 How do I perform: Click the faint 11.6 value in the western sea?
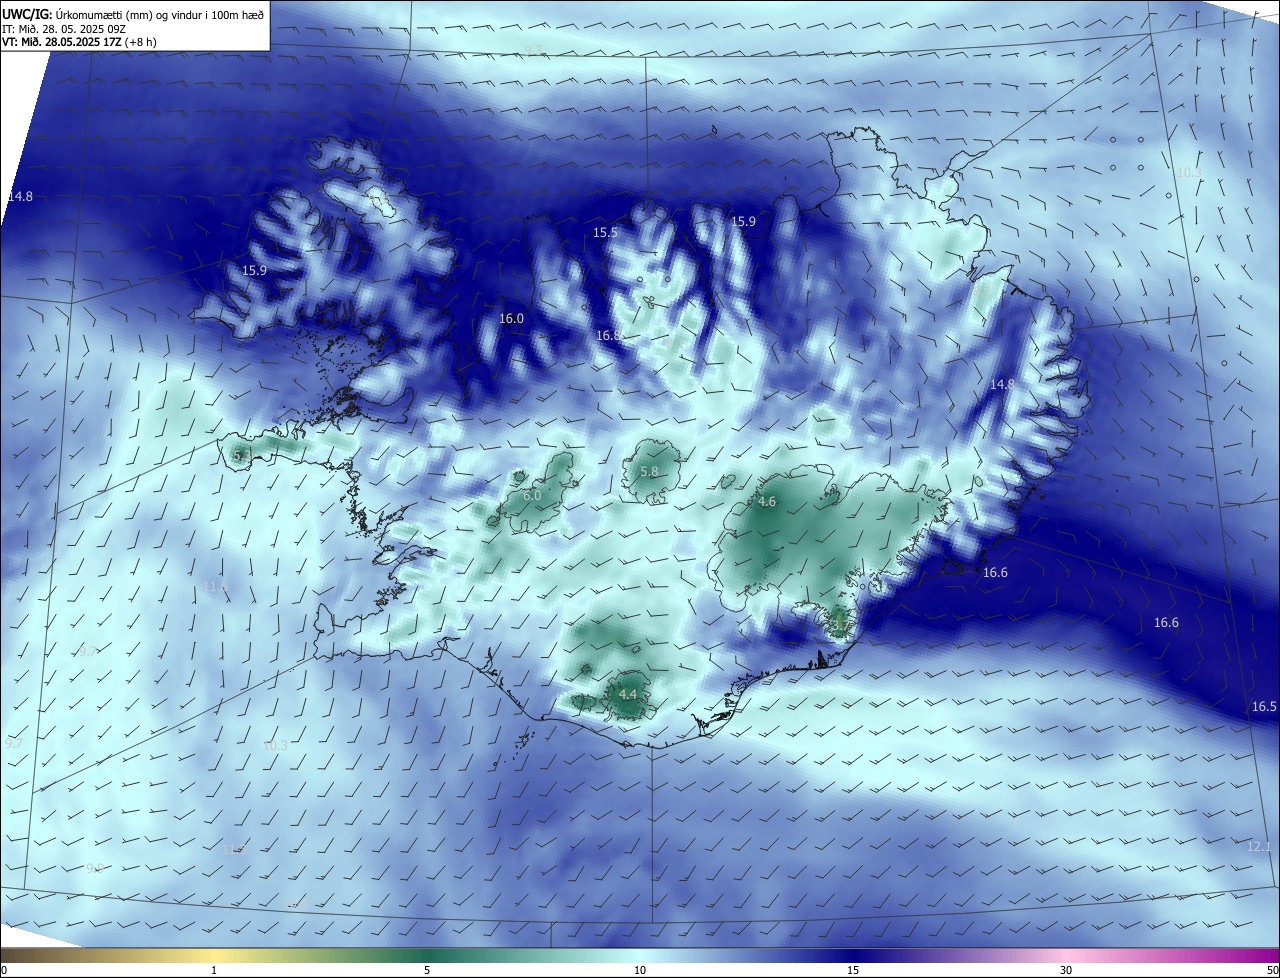[216, 586]
